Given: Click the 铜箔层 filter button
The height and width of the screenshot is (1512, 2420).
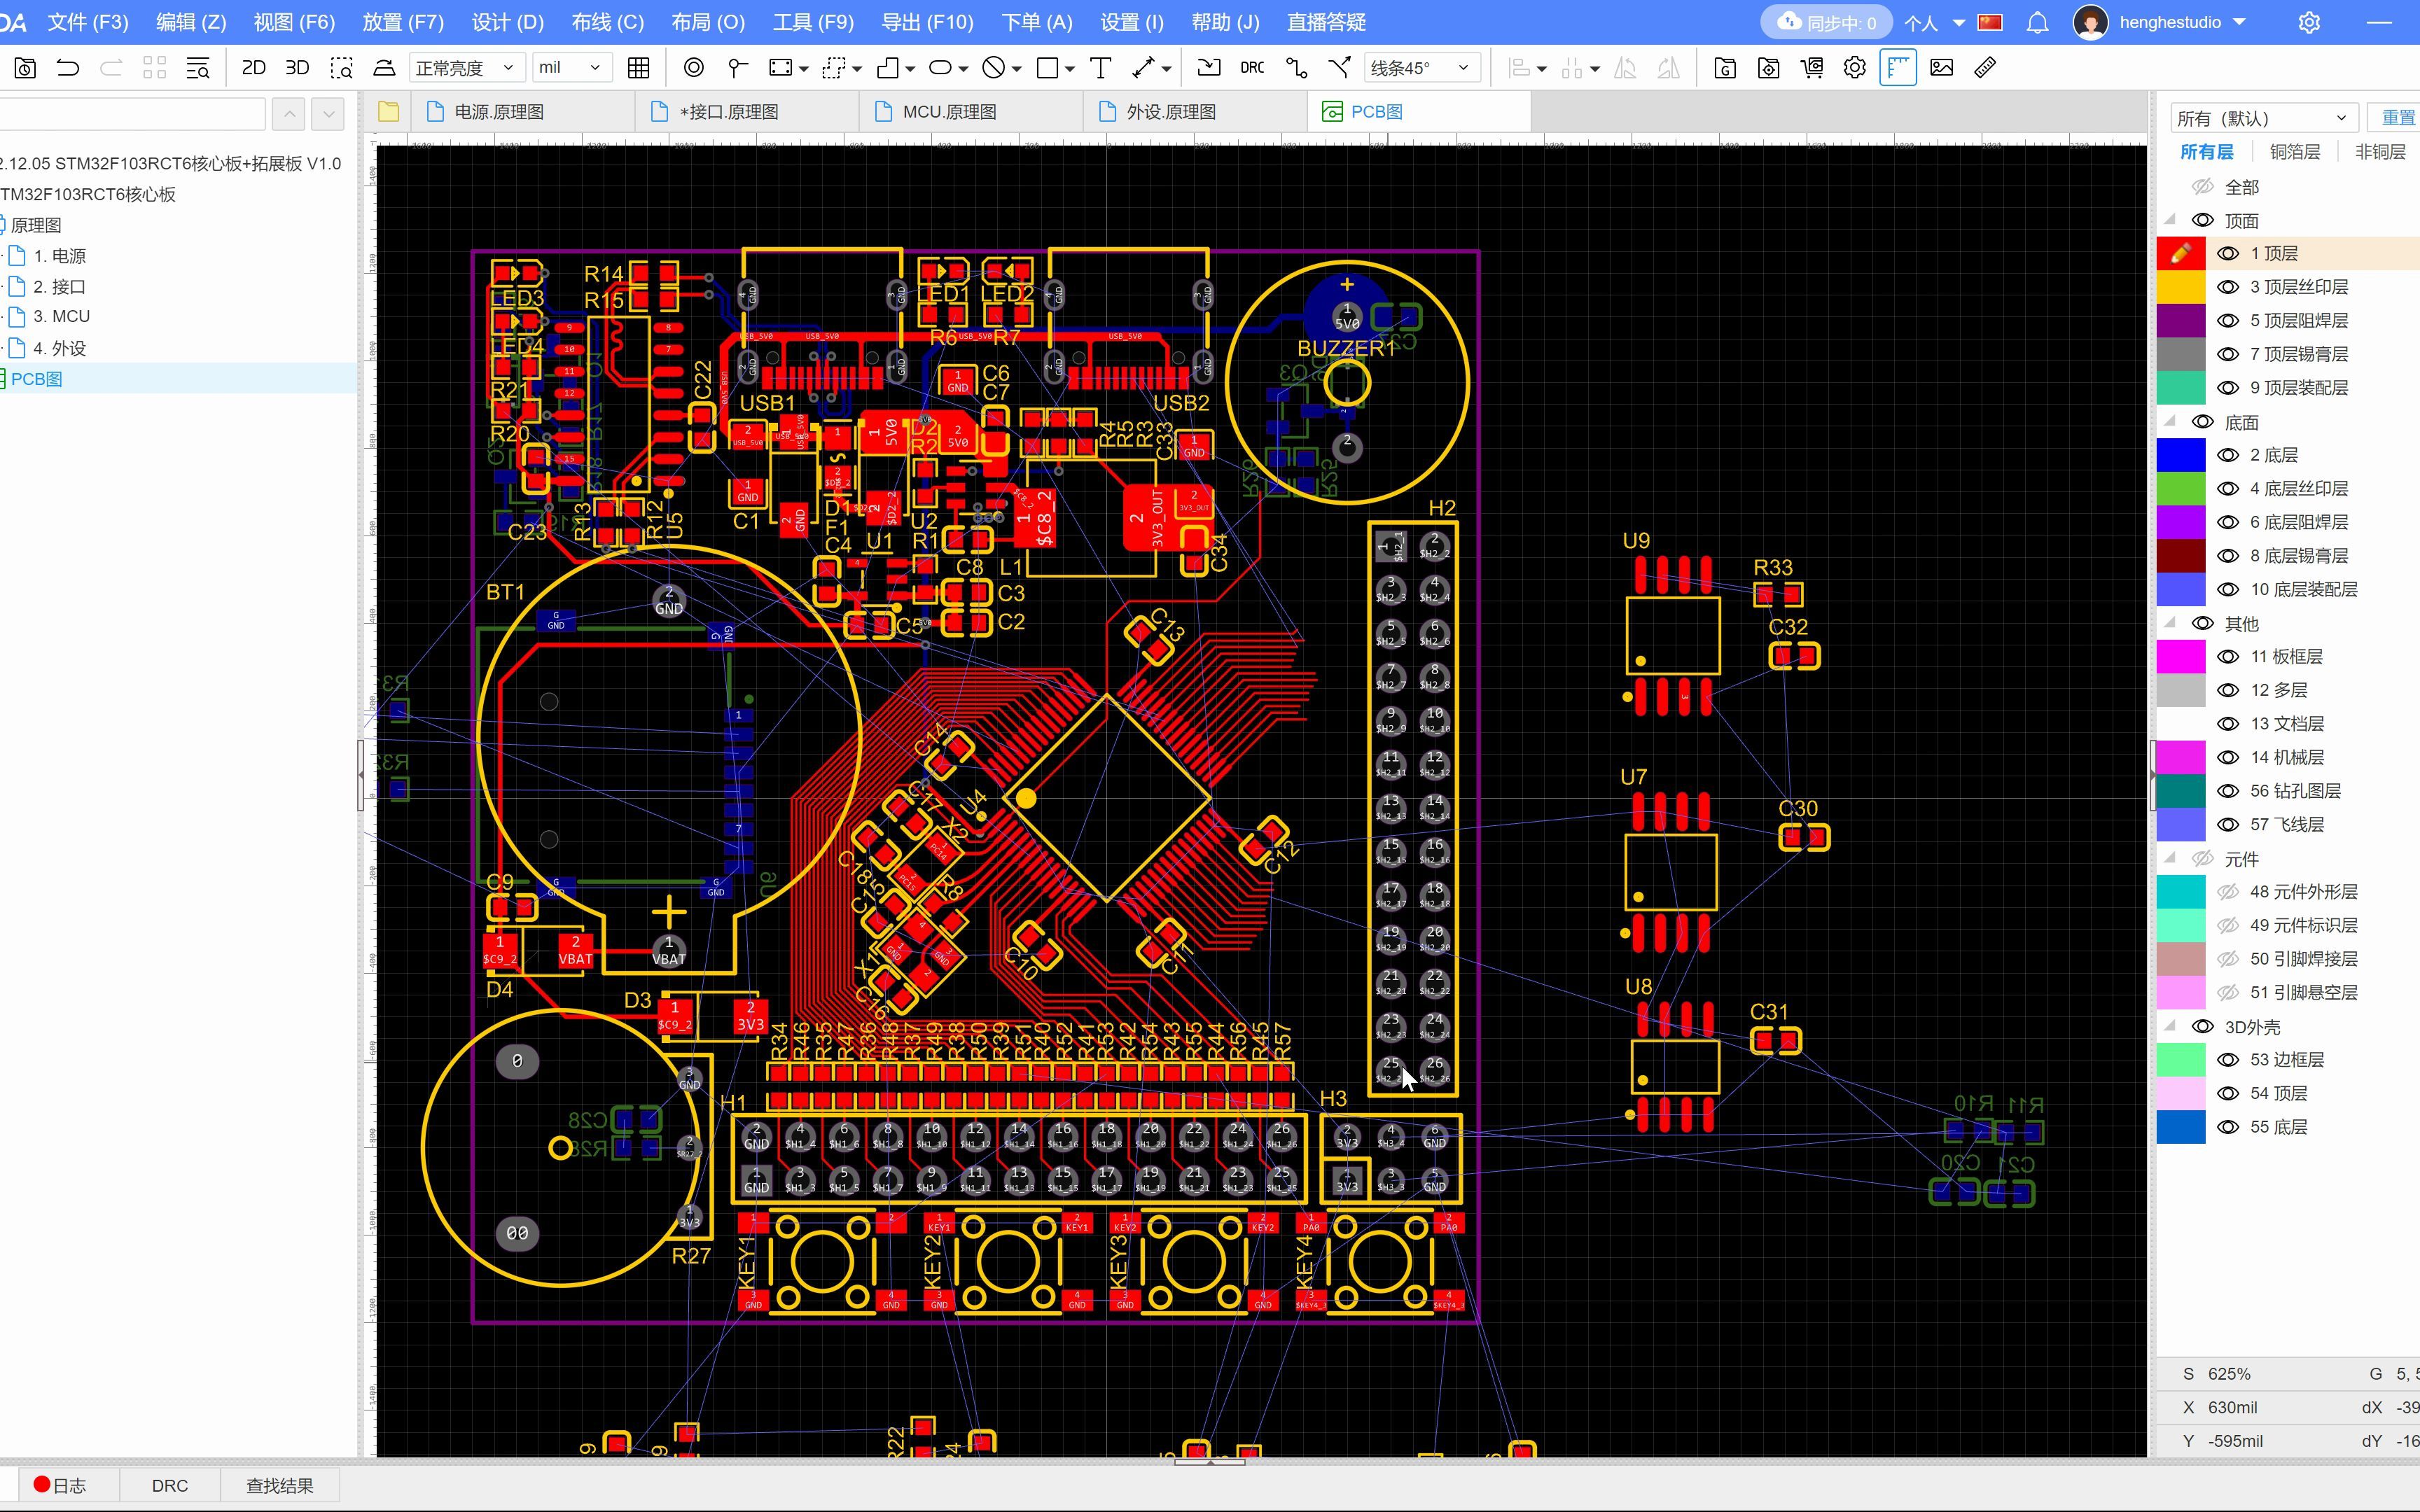Looking at the screenshot, I should coord(2293,151).
